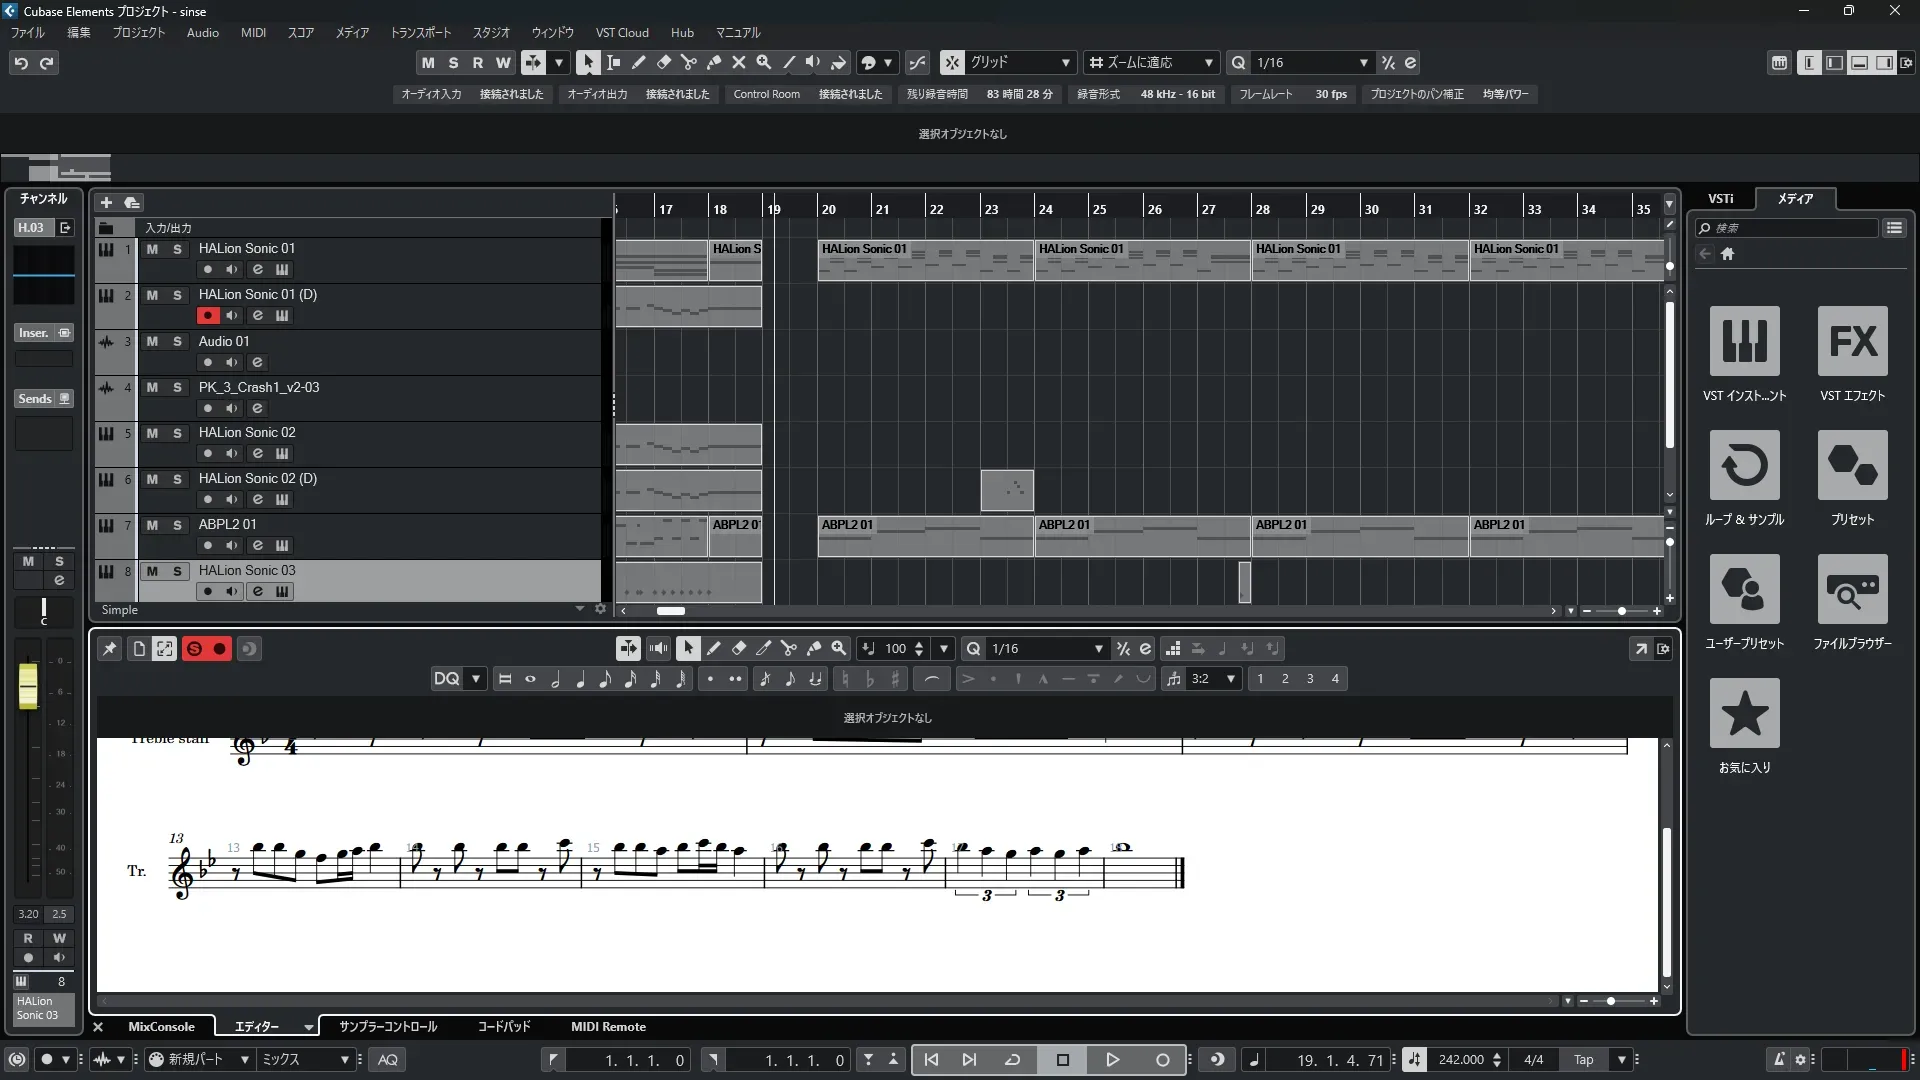Click the channel volume fader handle
Image resolution: width=1920 pixels, height=1080 pixels.
click(x=28, y=686)
